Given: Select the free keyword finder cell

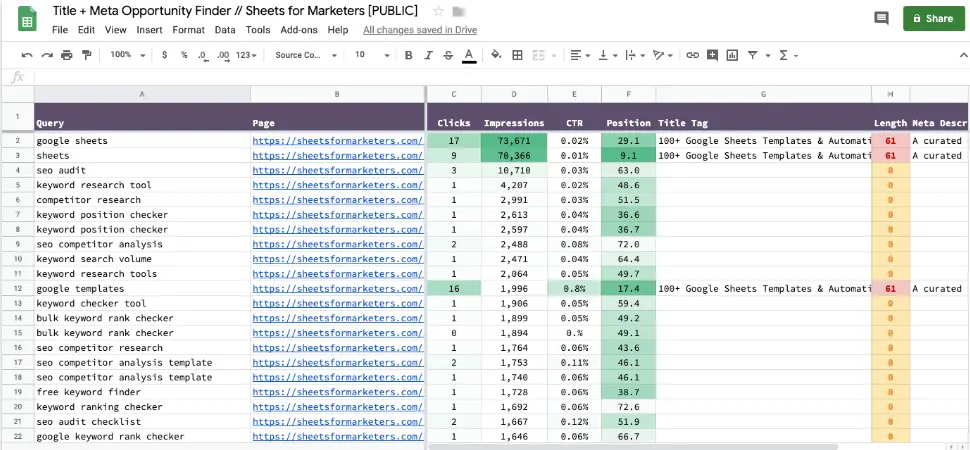Looking at the screenshot, I should coord(142,392).
